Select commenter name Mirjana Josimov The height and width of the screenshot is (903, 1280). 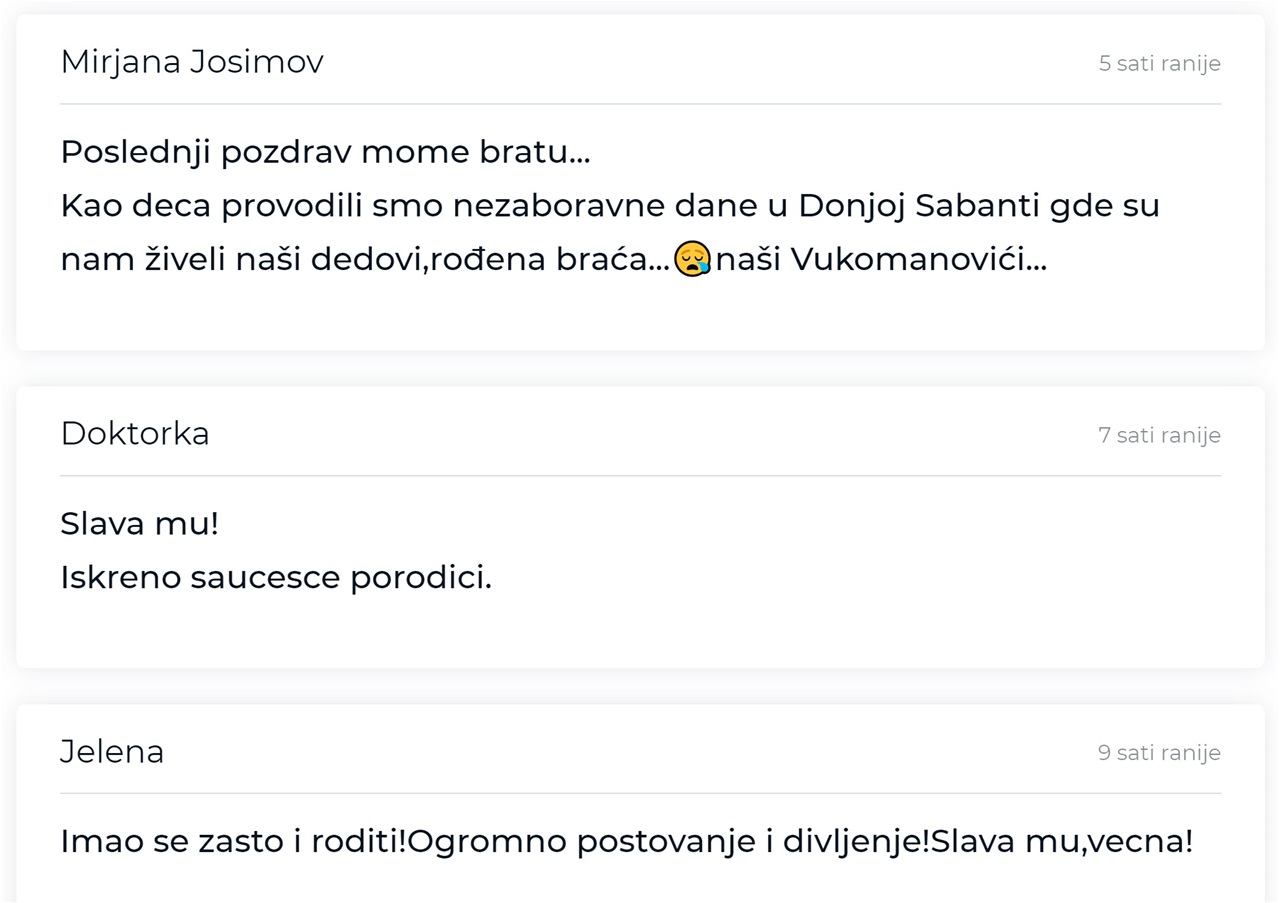192,62
